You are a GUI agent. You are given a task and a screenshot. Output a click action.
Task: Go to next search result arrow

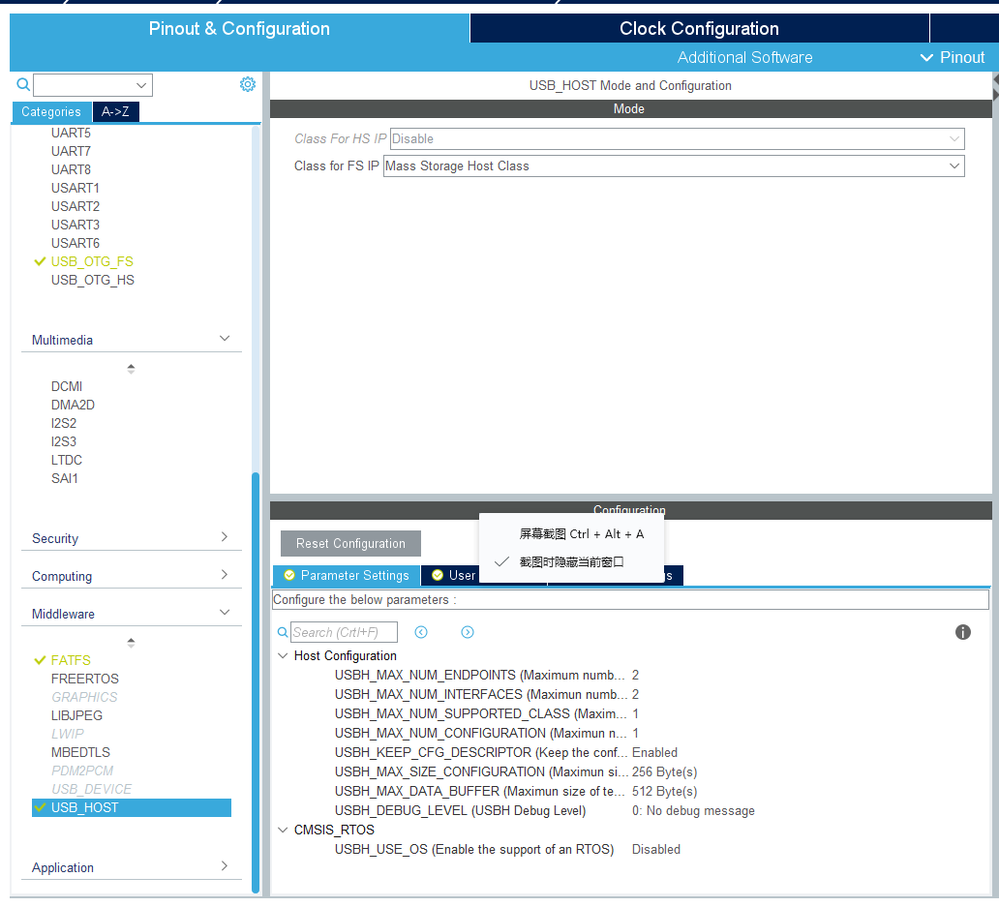[468, 632]
